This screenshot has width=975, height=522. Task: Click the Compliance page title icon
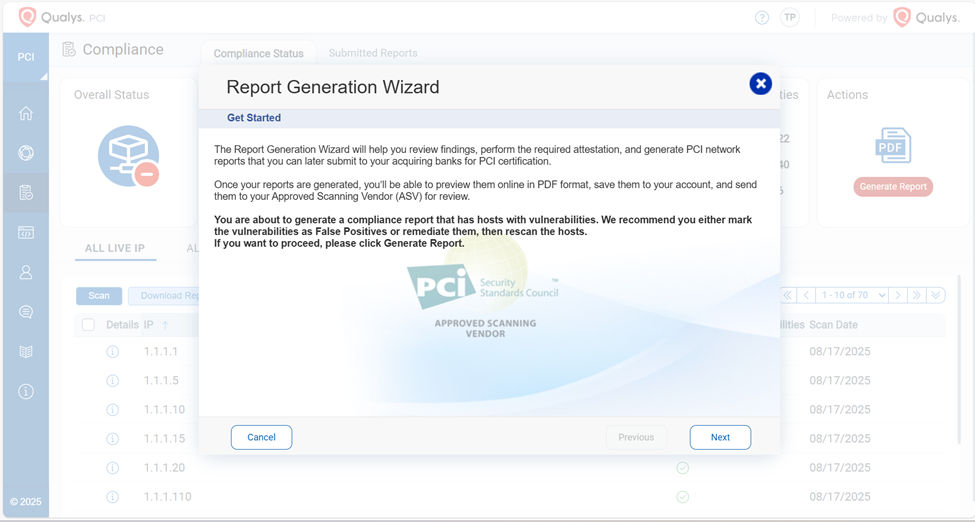click(69, 49)
